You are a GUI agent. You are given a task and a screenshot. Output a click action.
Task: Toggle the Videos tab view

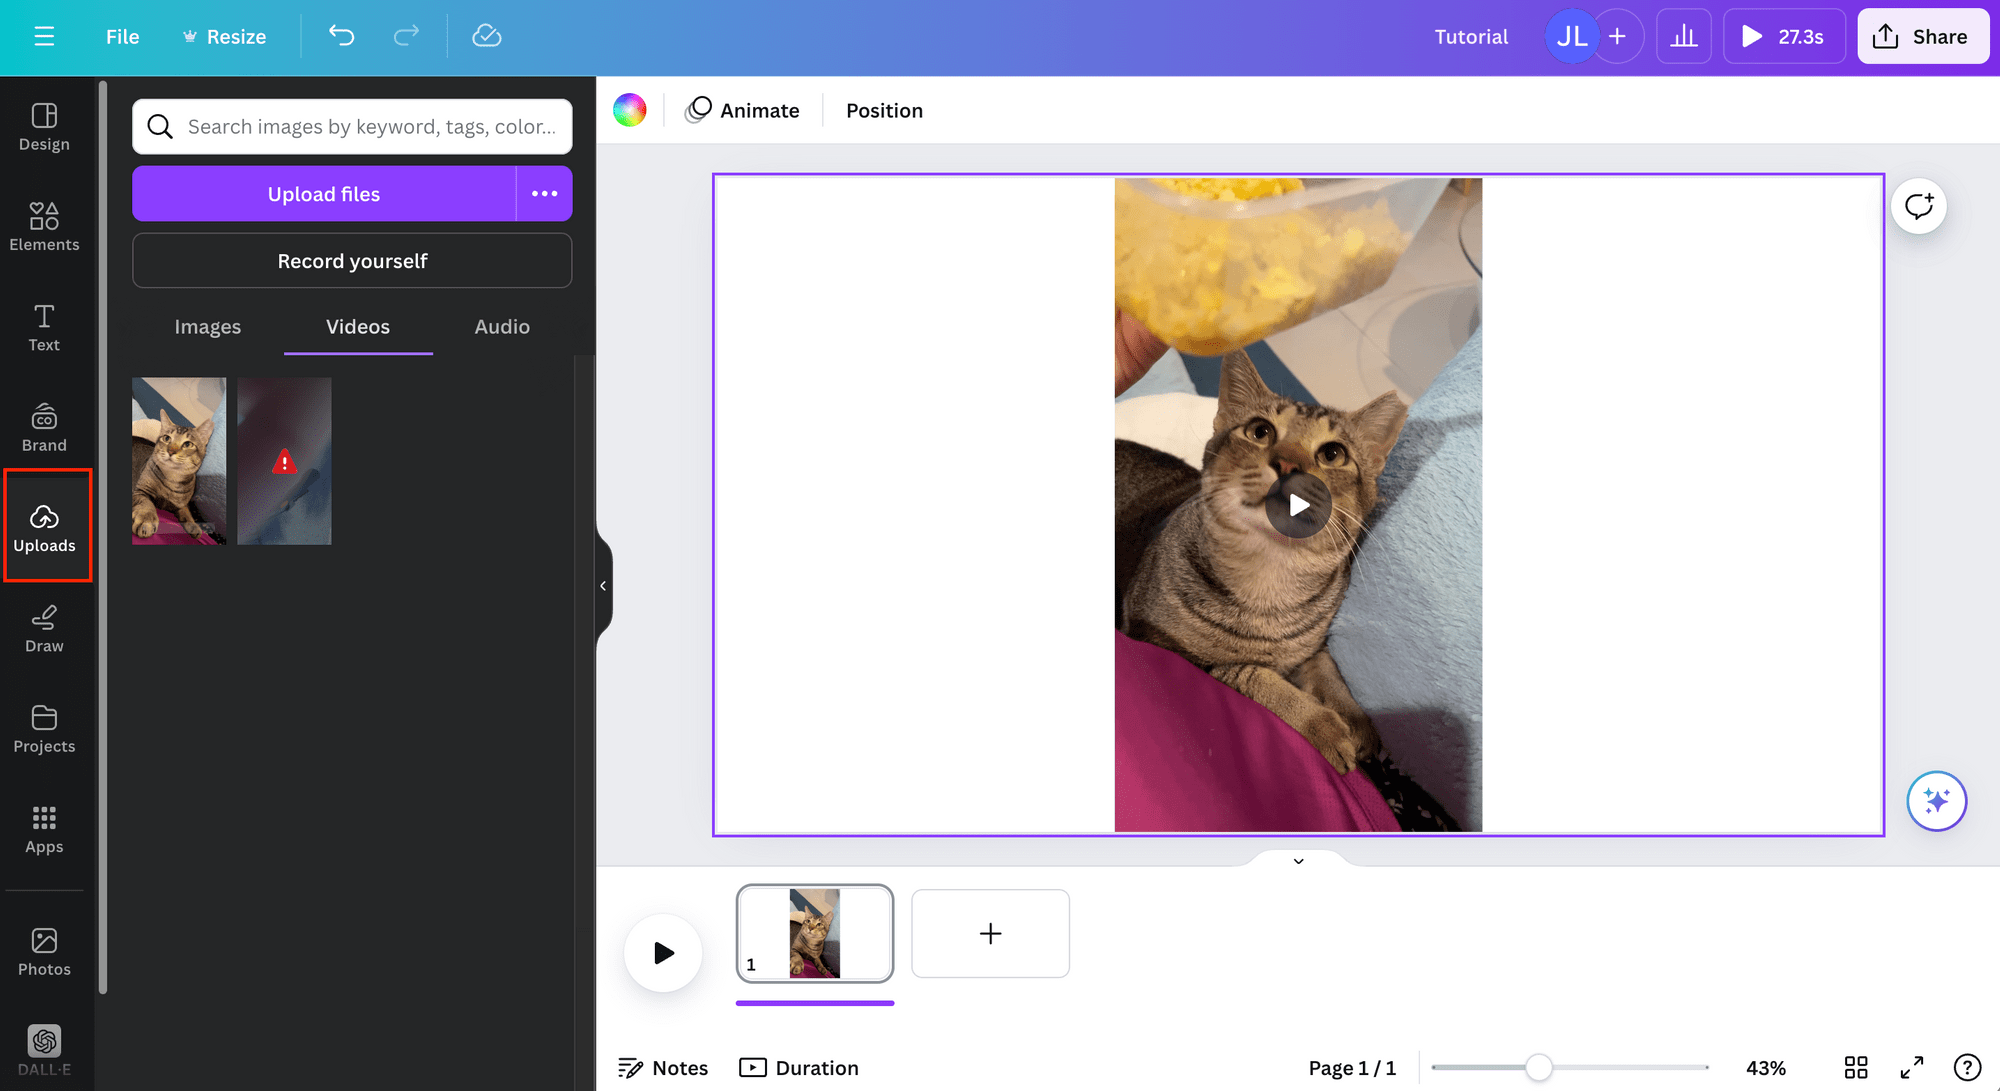pos(357,325)
